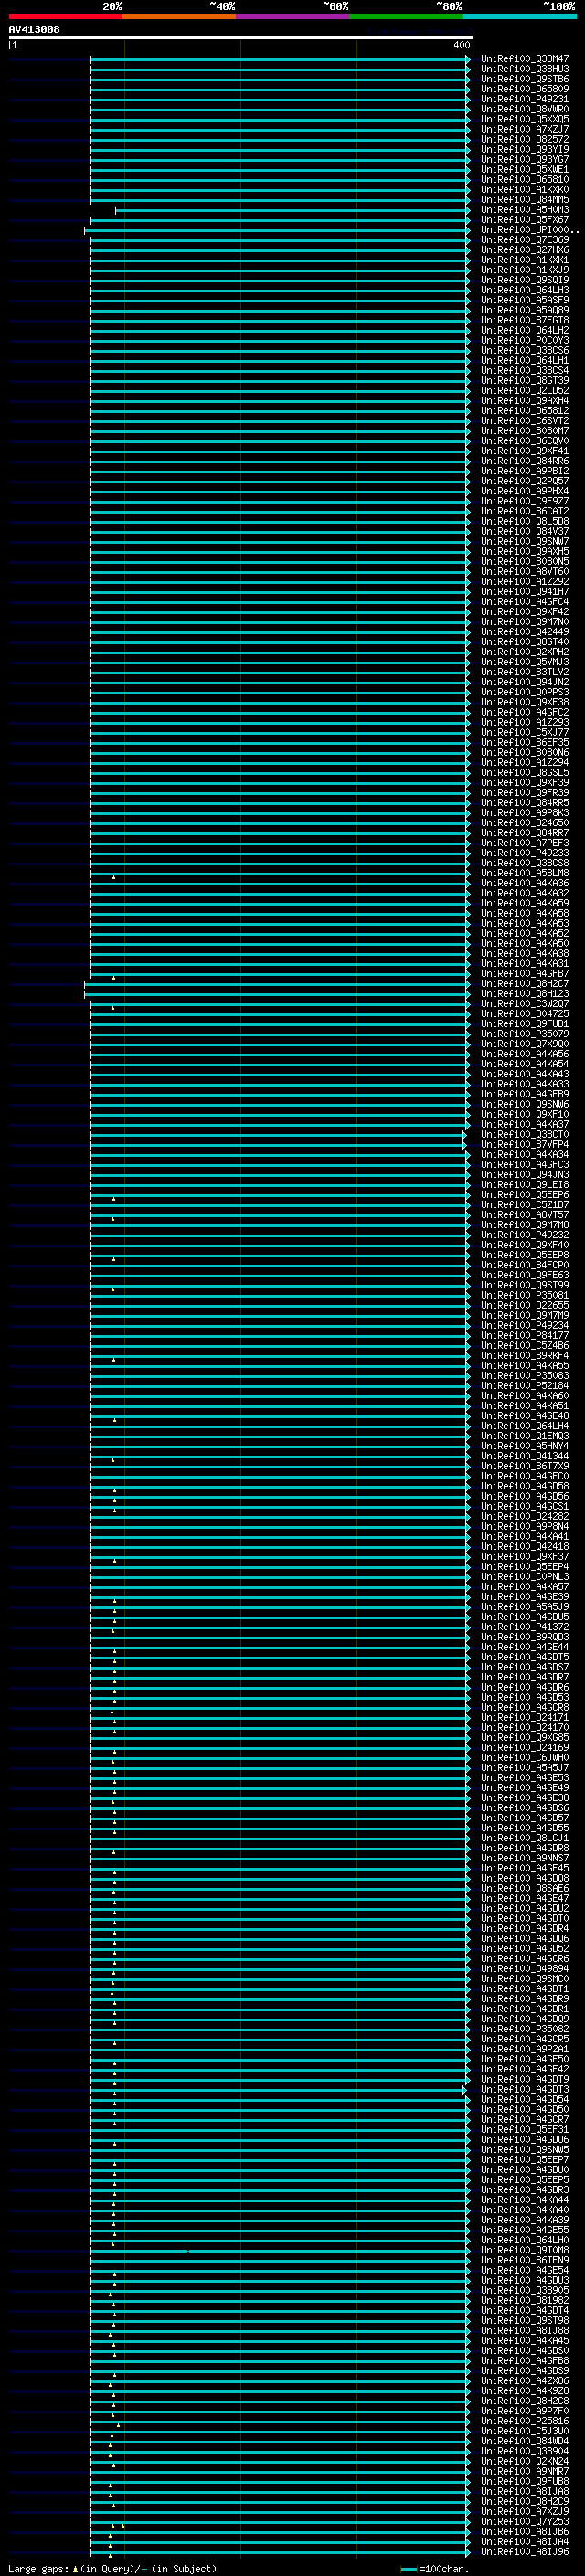Click the yellow gap marker on the Q5EEP8 row

(x=113, y=1258)
